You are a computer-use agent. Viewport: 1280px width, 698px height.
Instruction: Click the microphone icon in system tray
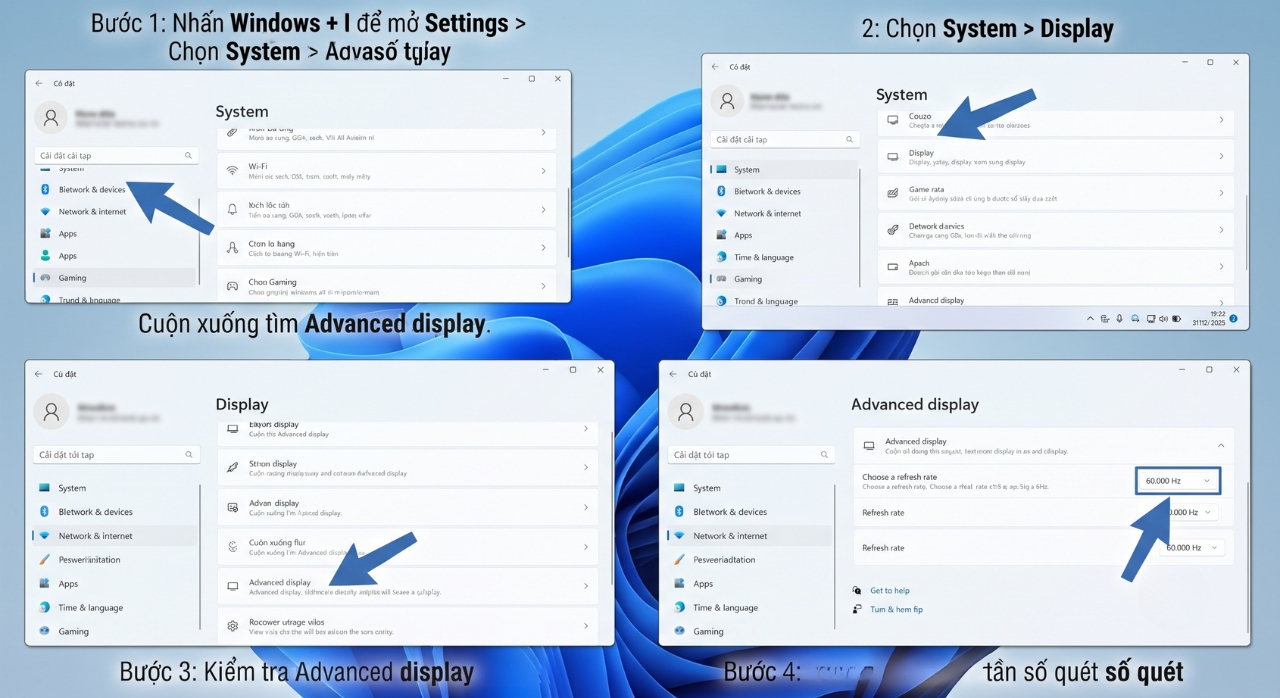tap(1120, 319)
